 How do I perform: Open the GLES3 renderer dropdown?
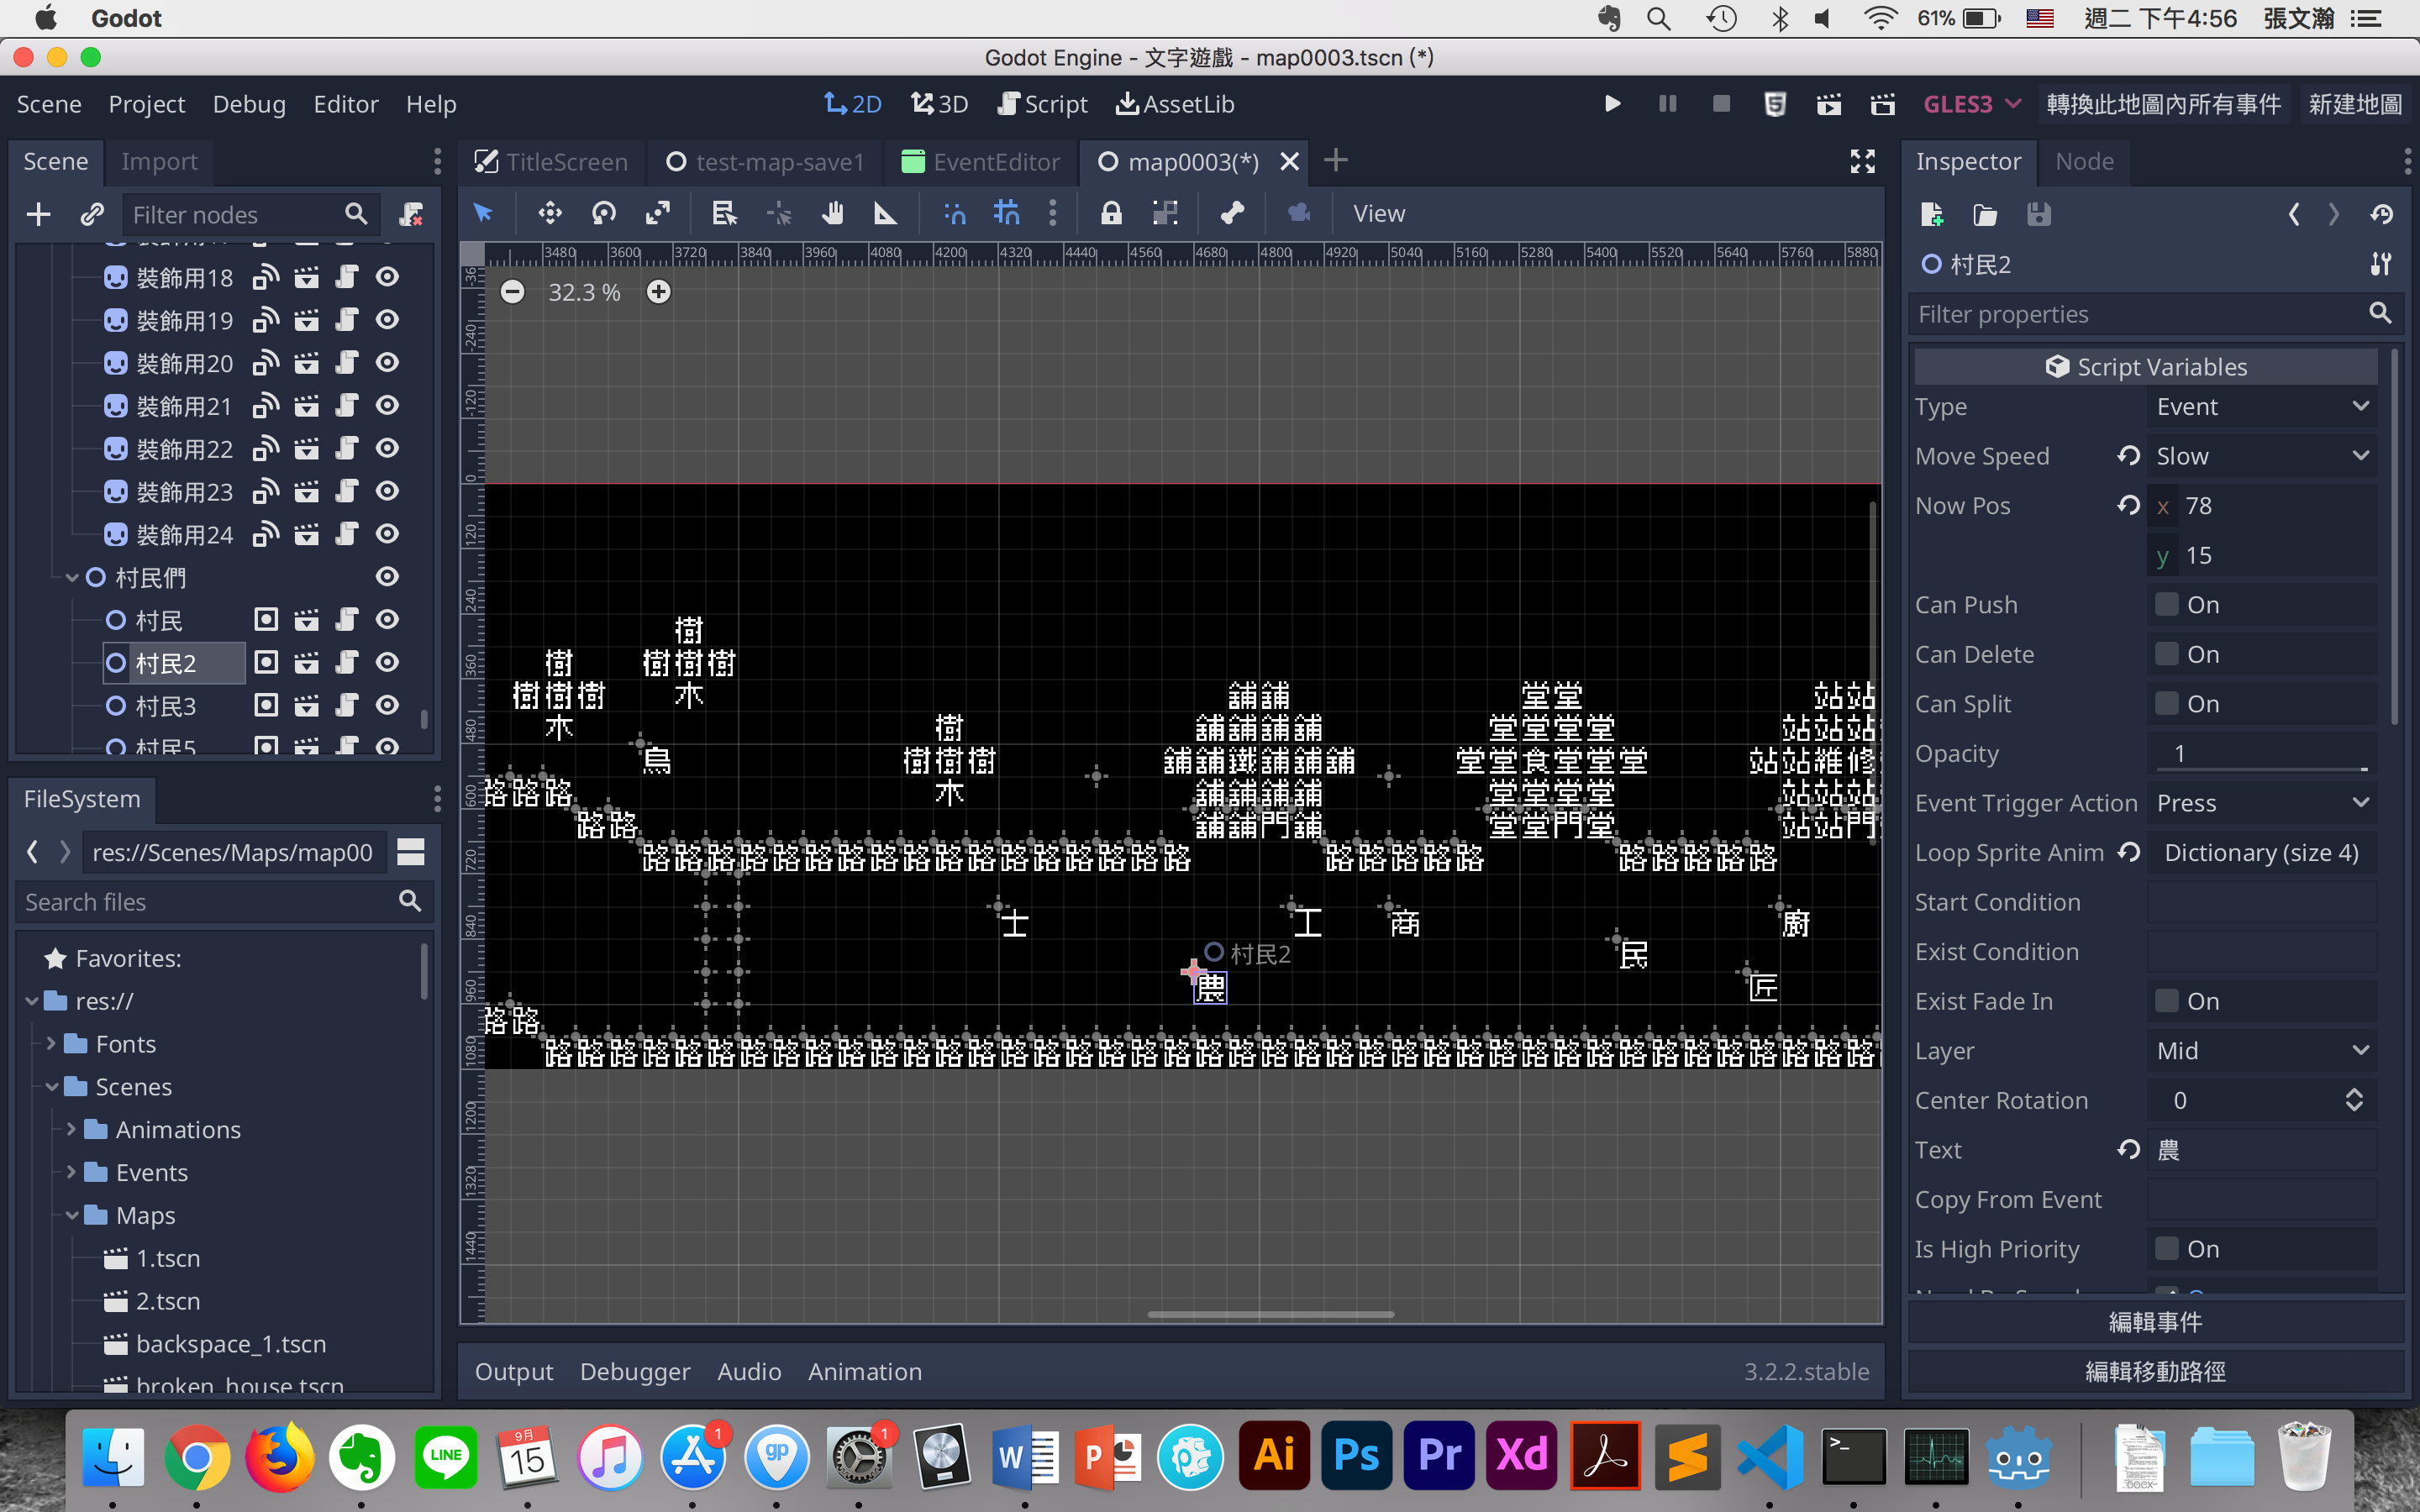click(1972, 104)
